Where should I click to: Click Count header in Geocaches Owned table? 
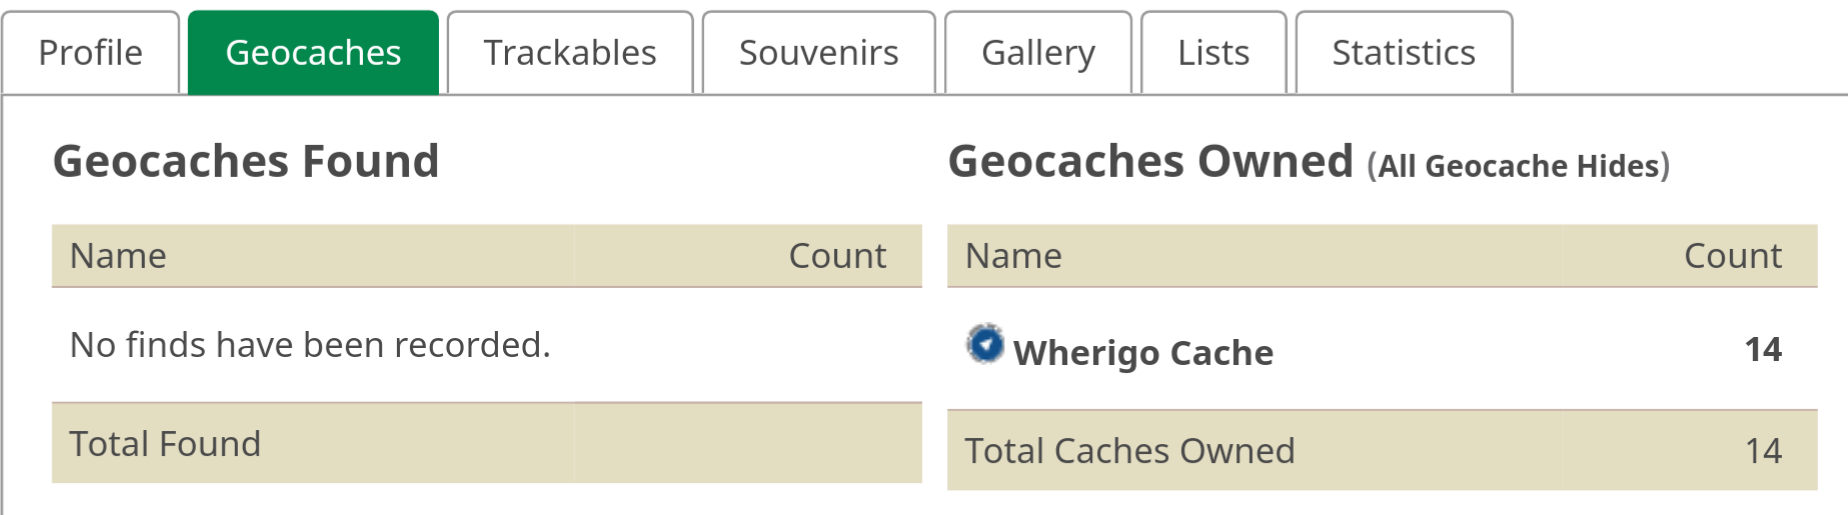[1732, 256]
